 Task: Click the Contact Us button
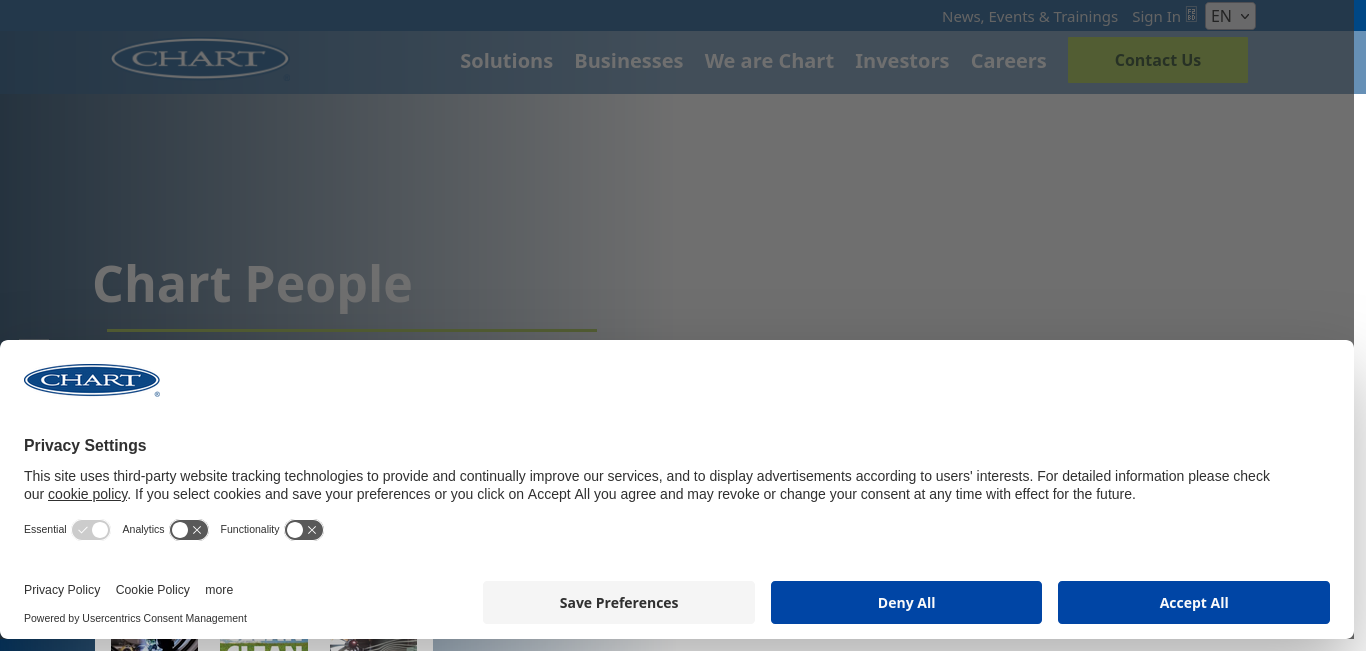(x=1158, y=60)
